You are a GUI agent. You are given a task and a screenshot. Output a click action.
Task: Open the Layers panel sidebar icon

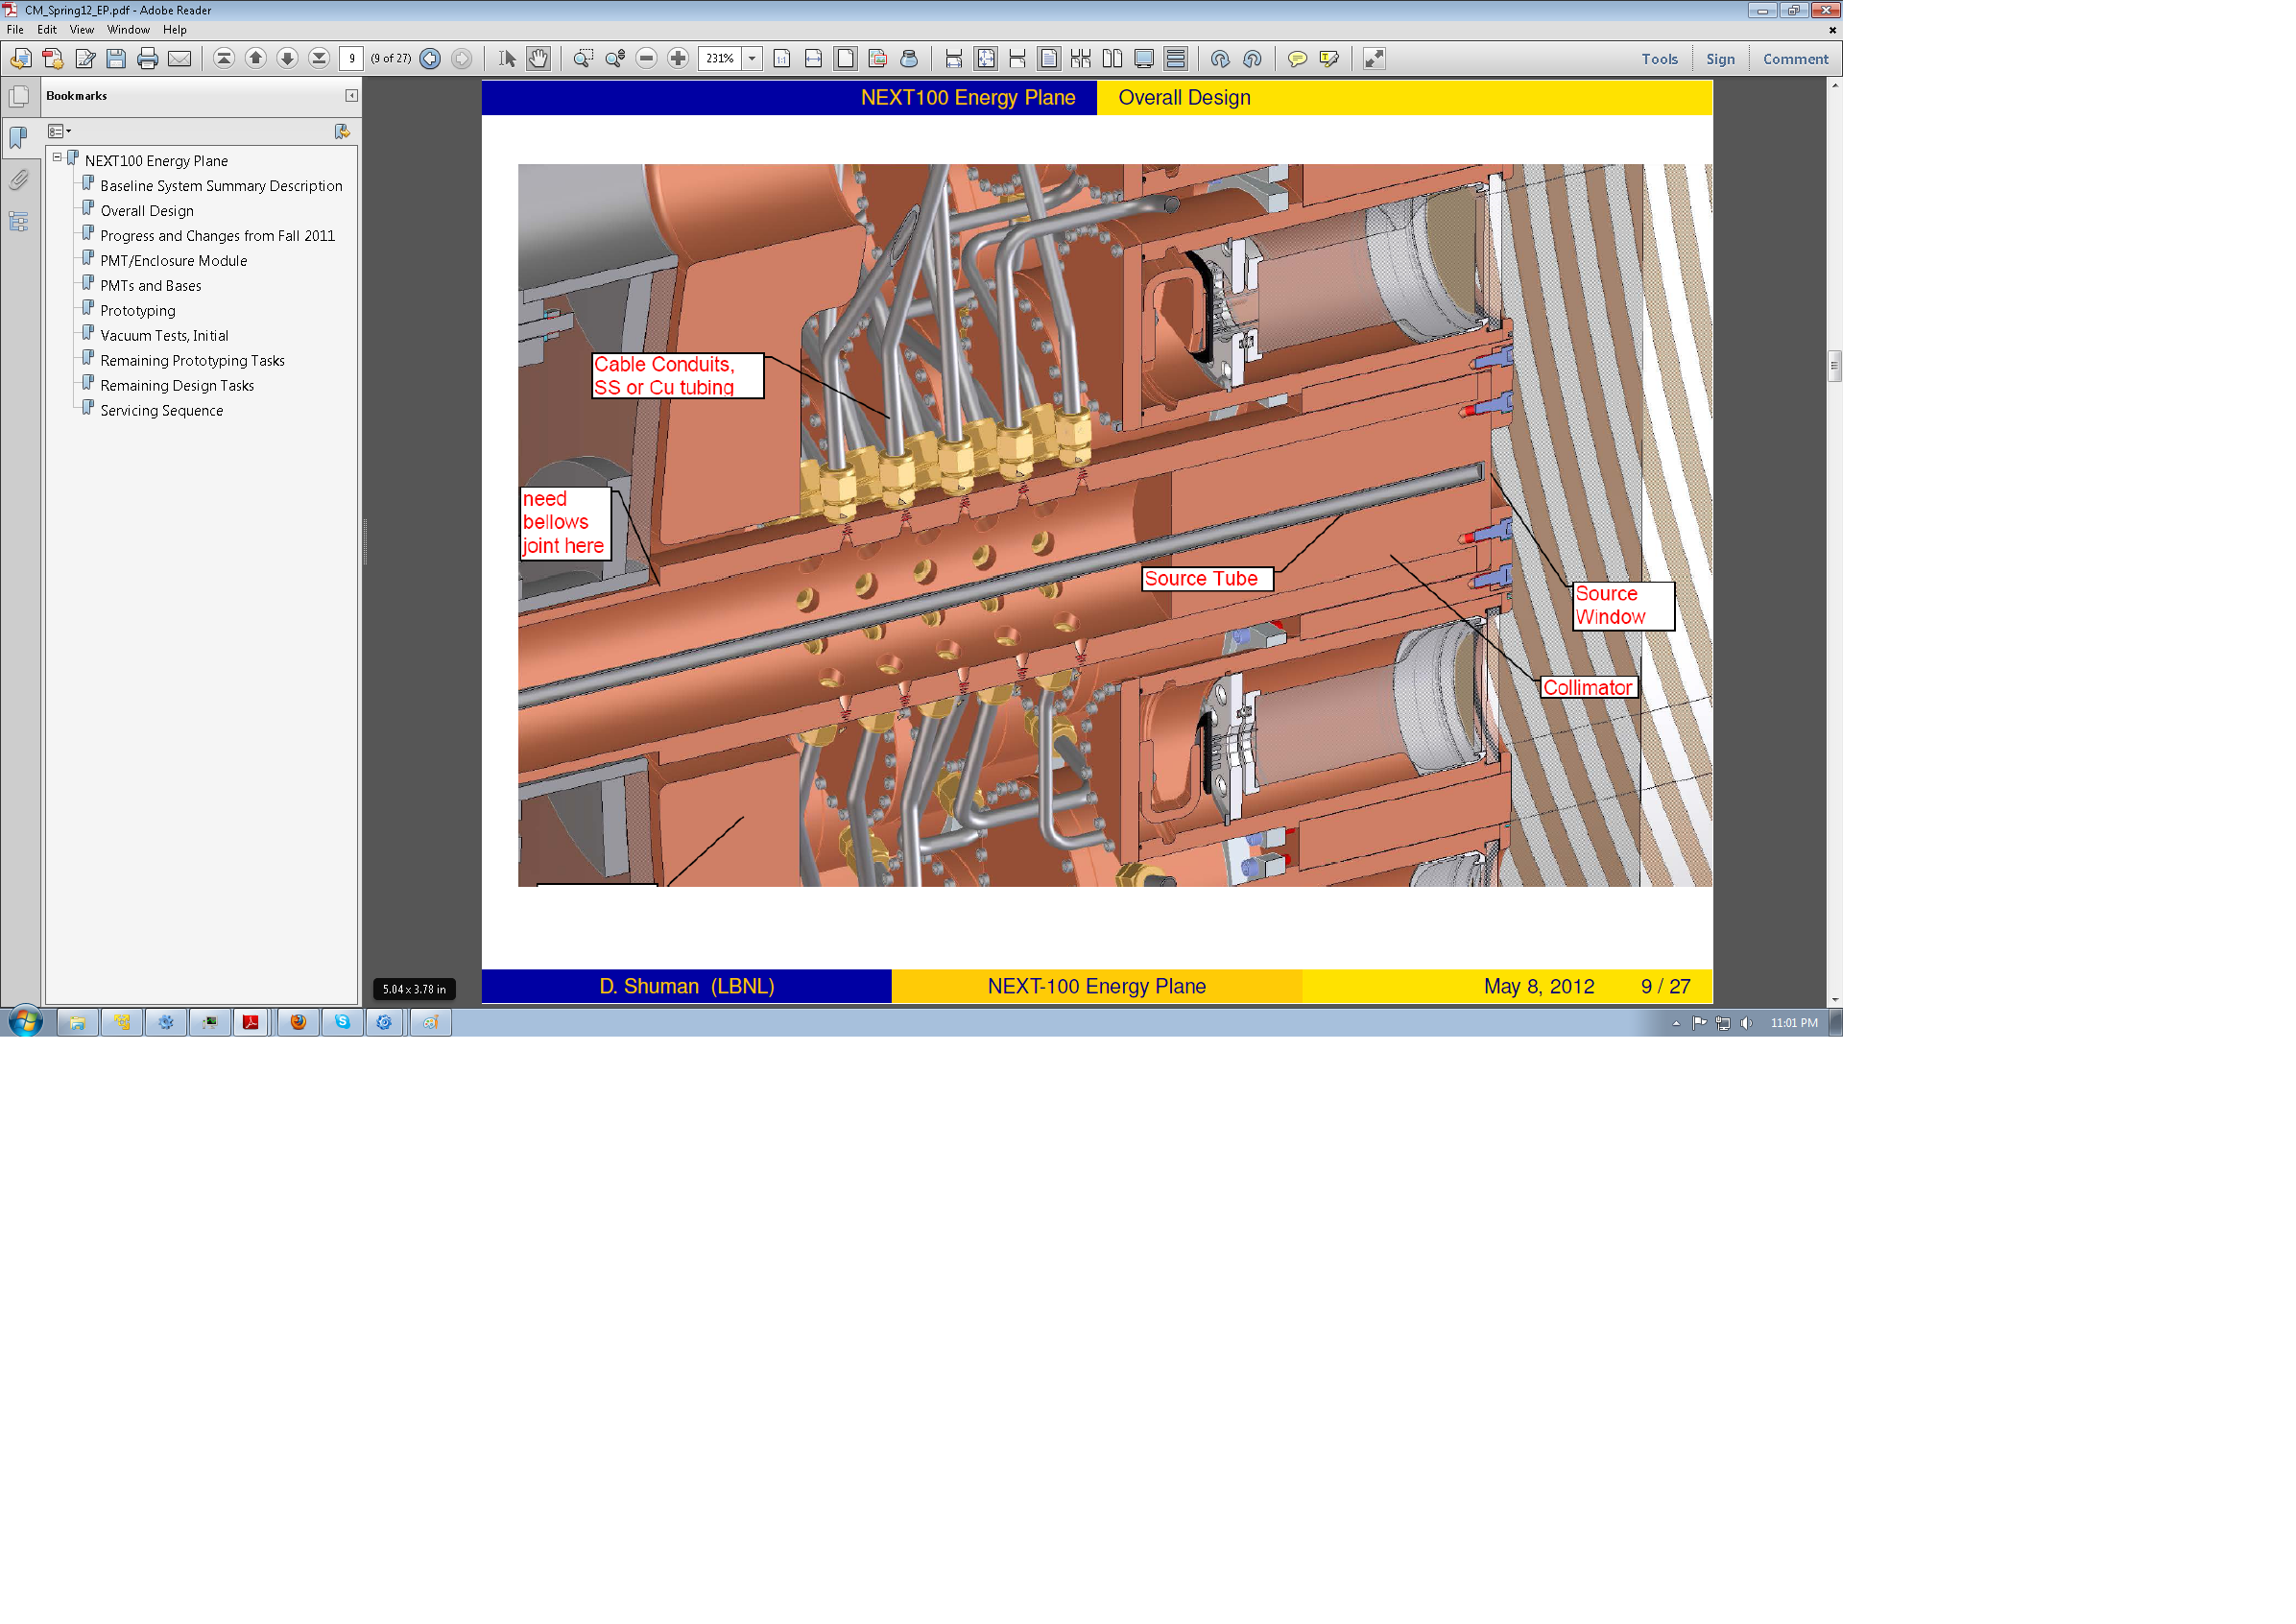pyautogui.click(x=19, y=221)
